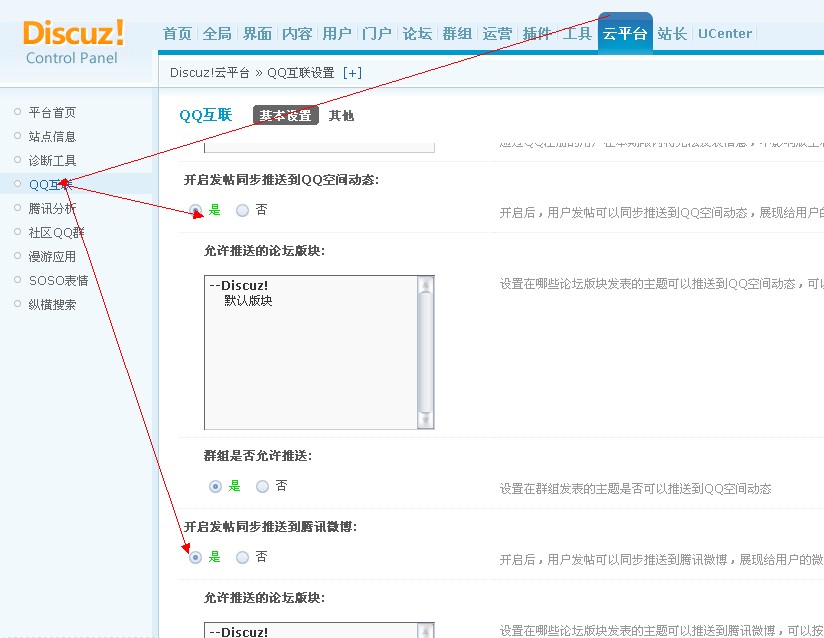Viewport: 824px width, 638px height.
Task: Open the 门户 top menu
Action: click(377, 34)
